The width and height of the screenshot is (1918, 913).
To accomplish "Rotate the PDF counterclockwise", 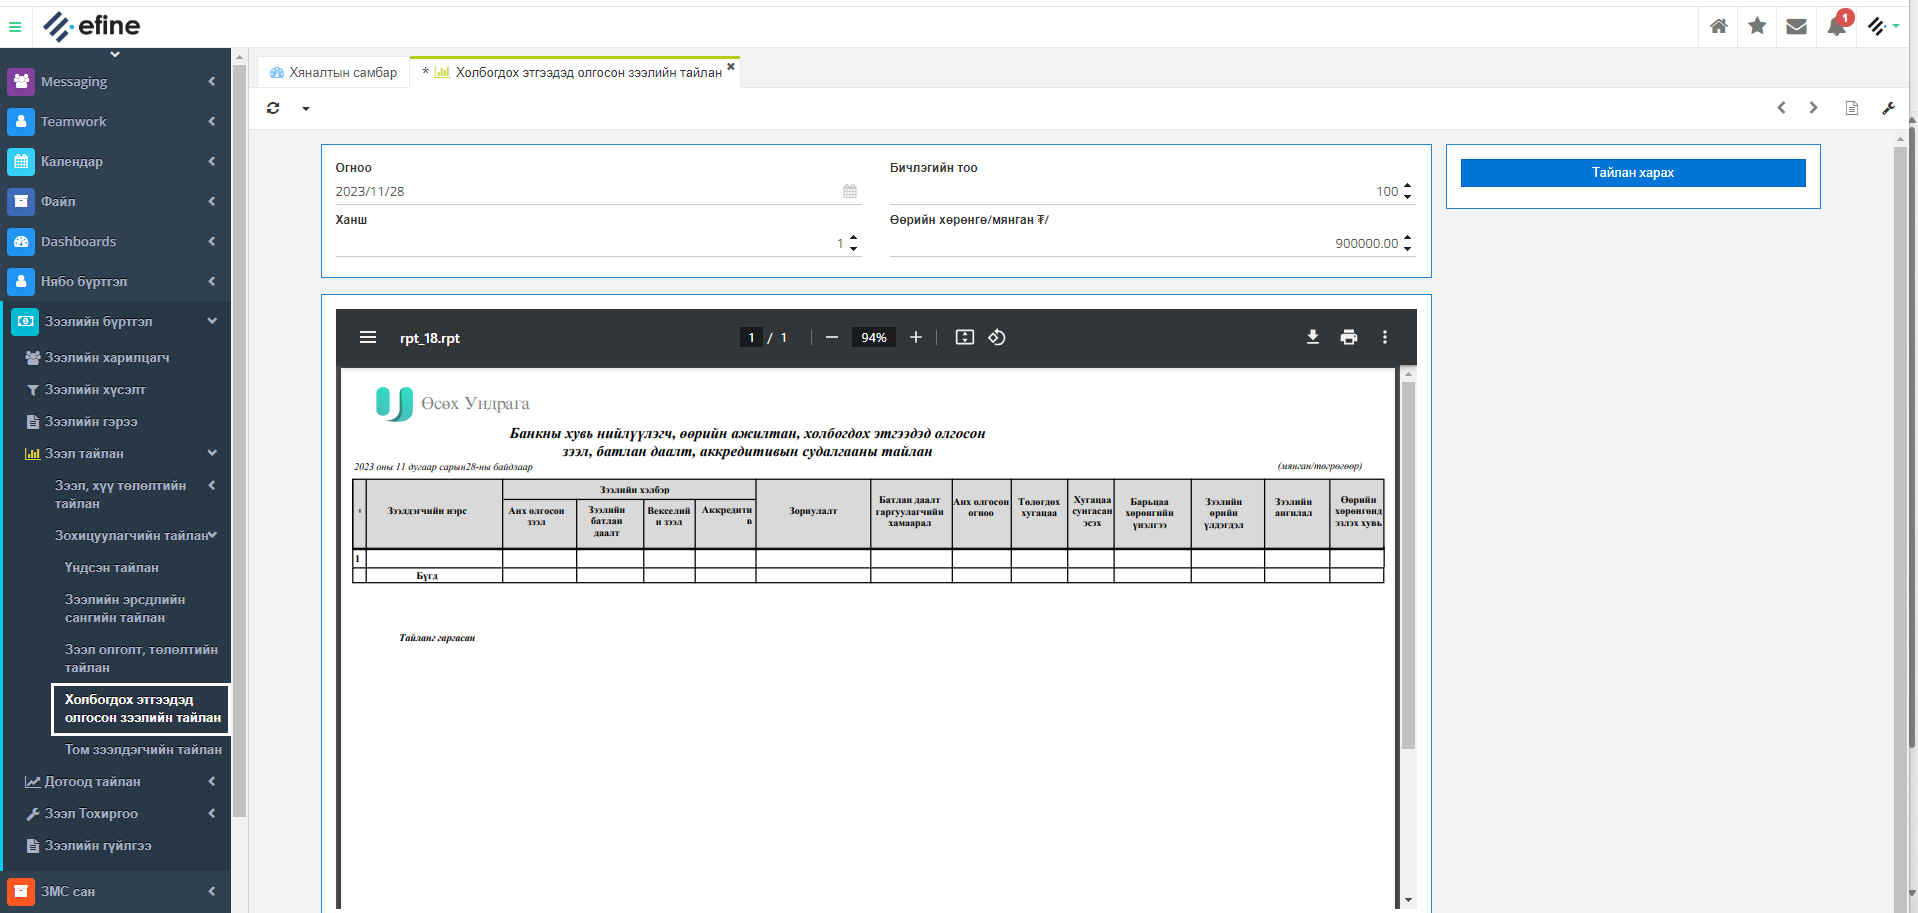I will (x=997, y=338).
